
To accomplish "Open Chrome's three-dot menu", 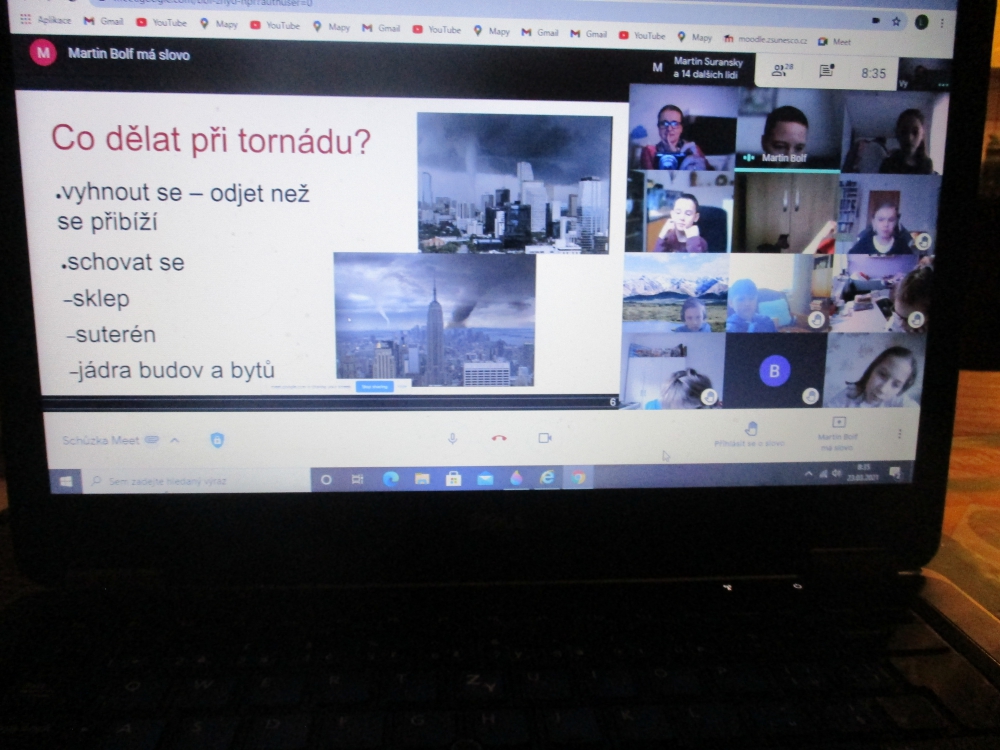I will [x=942, y=24].
